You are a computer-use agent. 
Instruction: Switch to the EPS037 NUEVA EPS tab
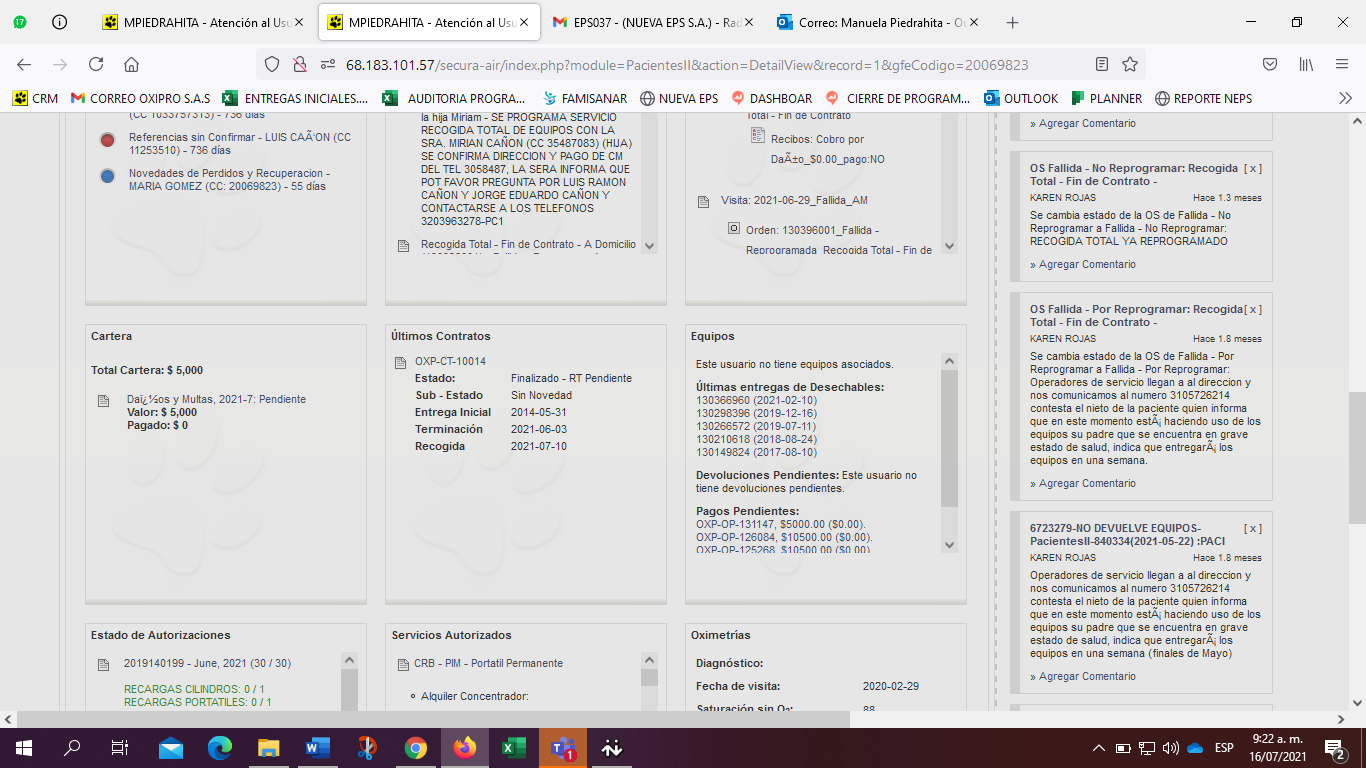pyautogui.click(x=655, y=22)
